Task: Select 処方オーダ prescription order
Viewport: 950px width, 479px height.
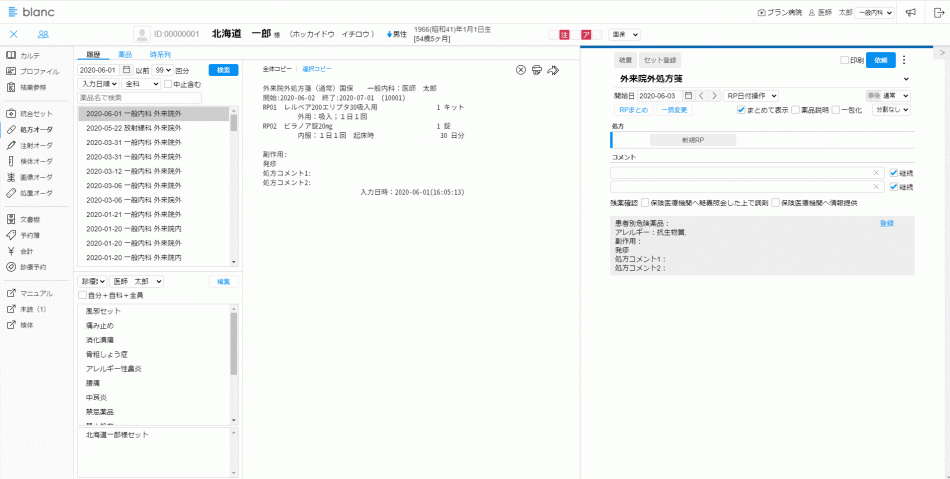Action: click(x=30, y=130)
